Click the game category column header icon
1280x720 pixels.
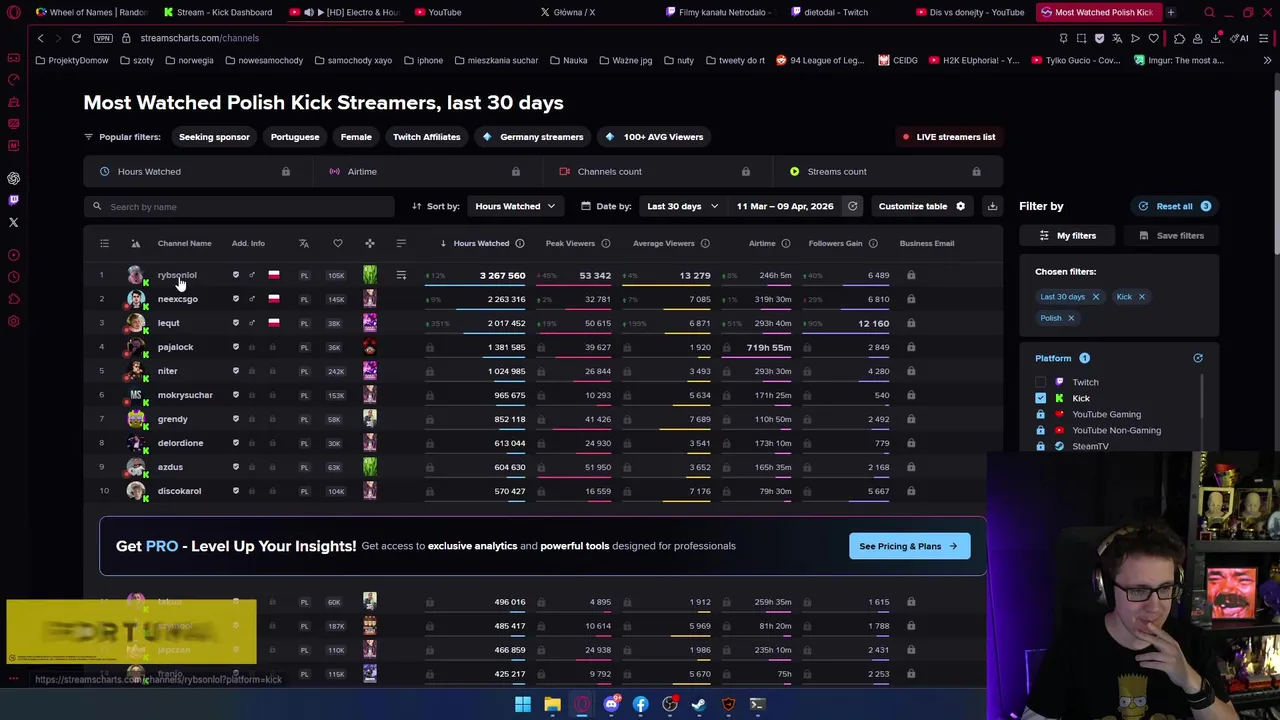tap(370, 243)
